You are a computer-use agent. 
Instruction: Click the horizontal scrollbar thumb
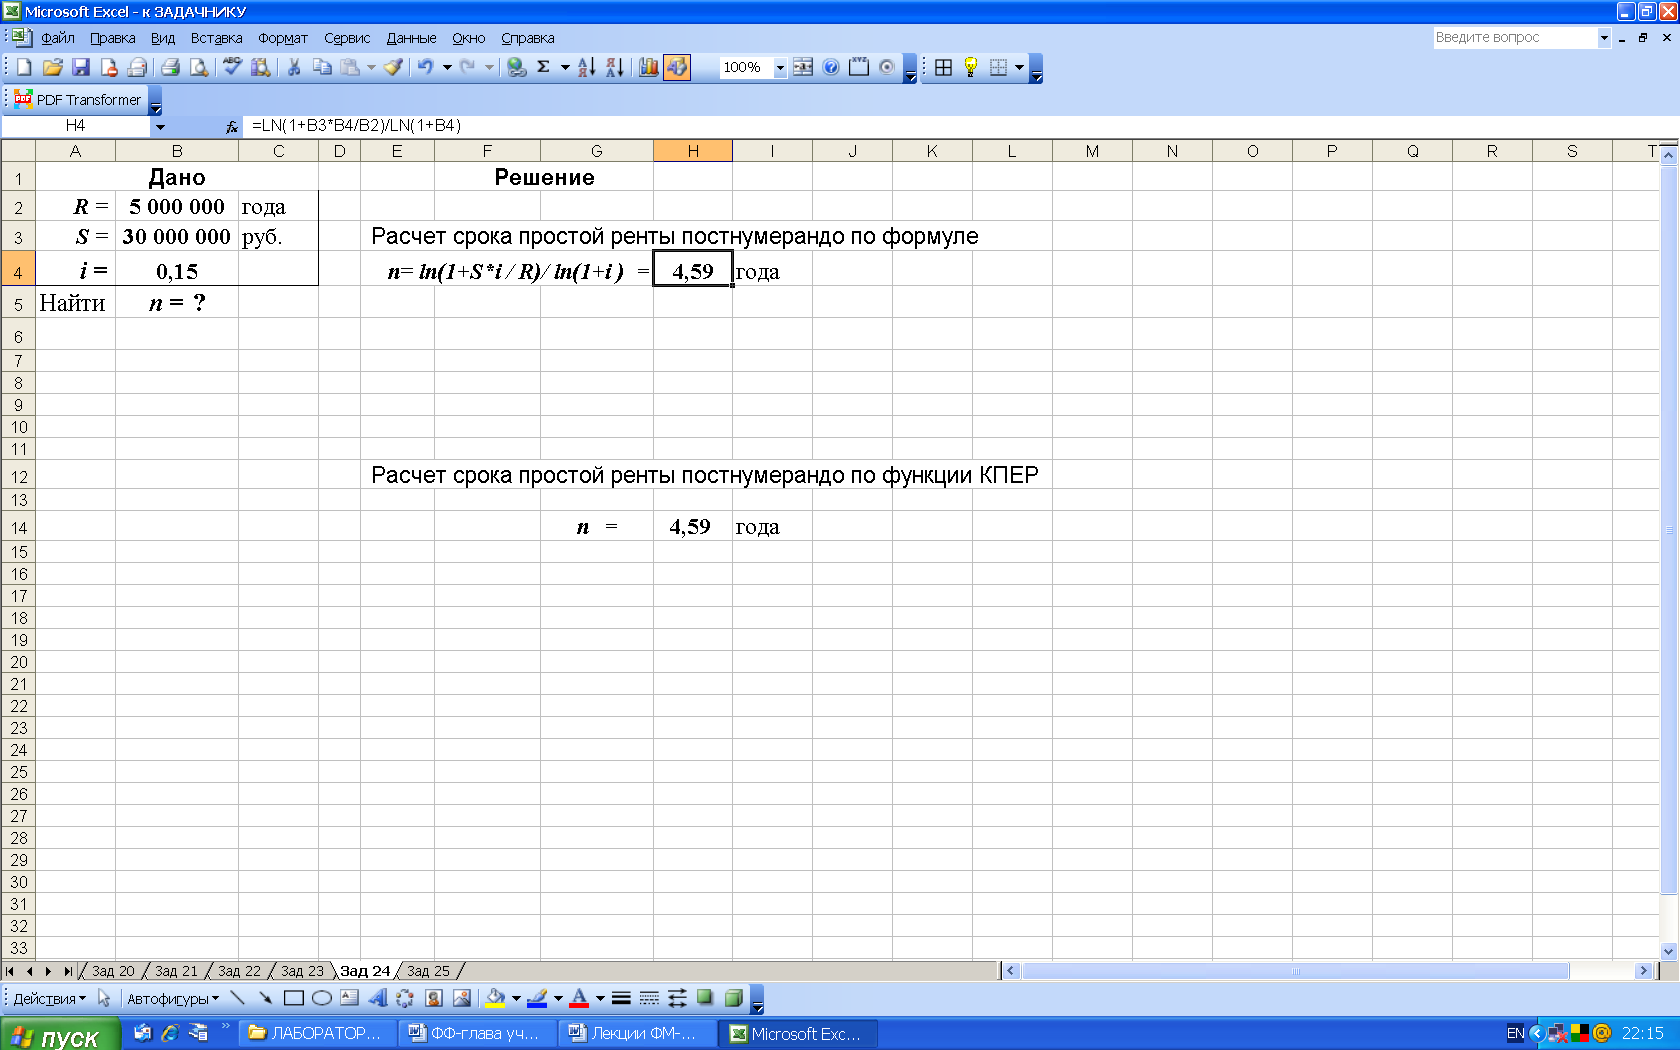pos(1296,971)
